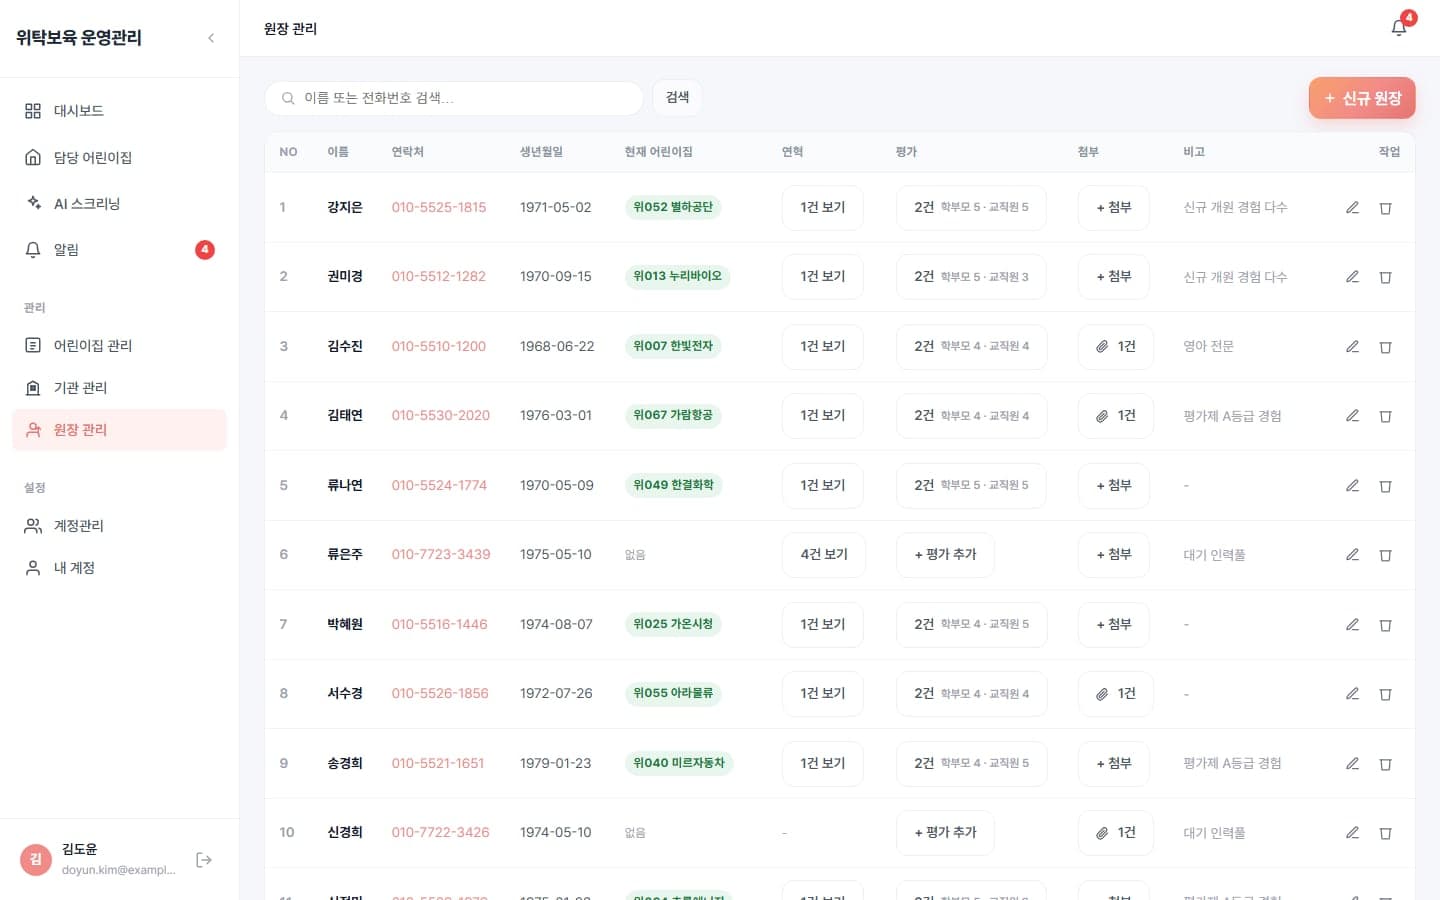Screen dimensions: 1440x900
Task: Open 알림 in the sidebar
Action: point(119,250)
